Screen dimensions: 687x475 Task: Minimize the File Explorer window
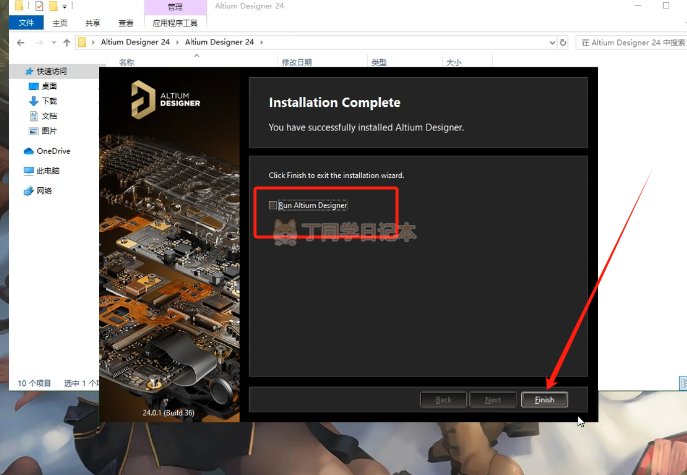click(638, 6)
